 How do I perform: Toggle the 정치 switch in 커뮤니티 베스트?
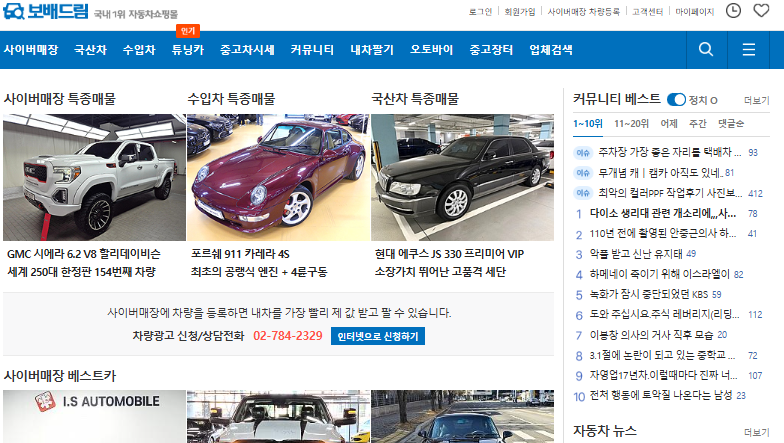pyautogui.click(x=676, y=100)
